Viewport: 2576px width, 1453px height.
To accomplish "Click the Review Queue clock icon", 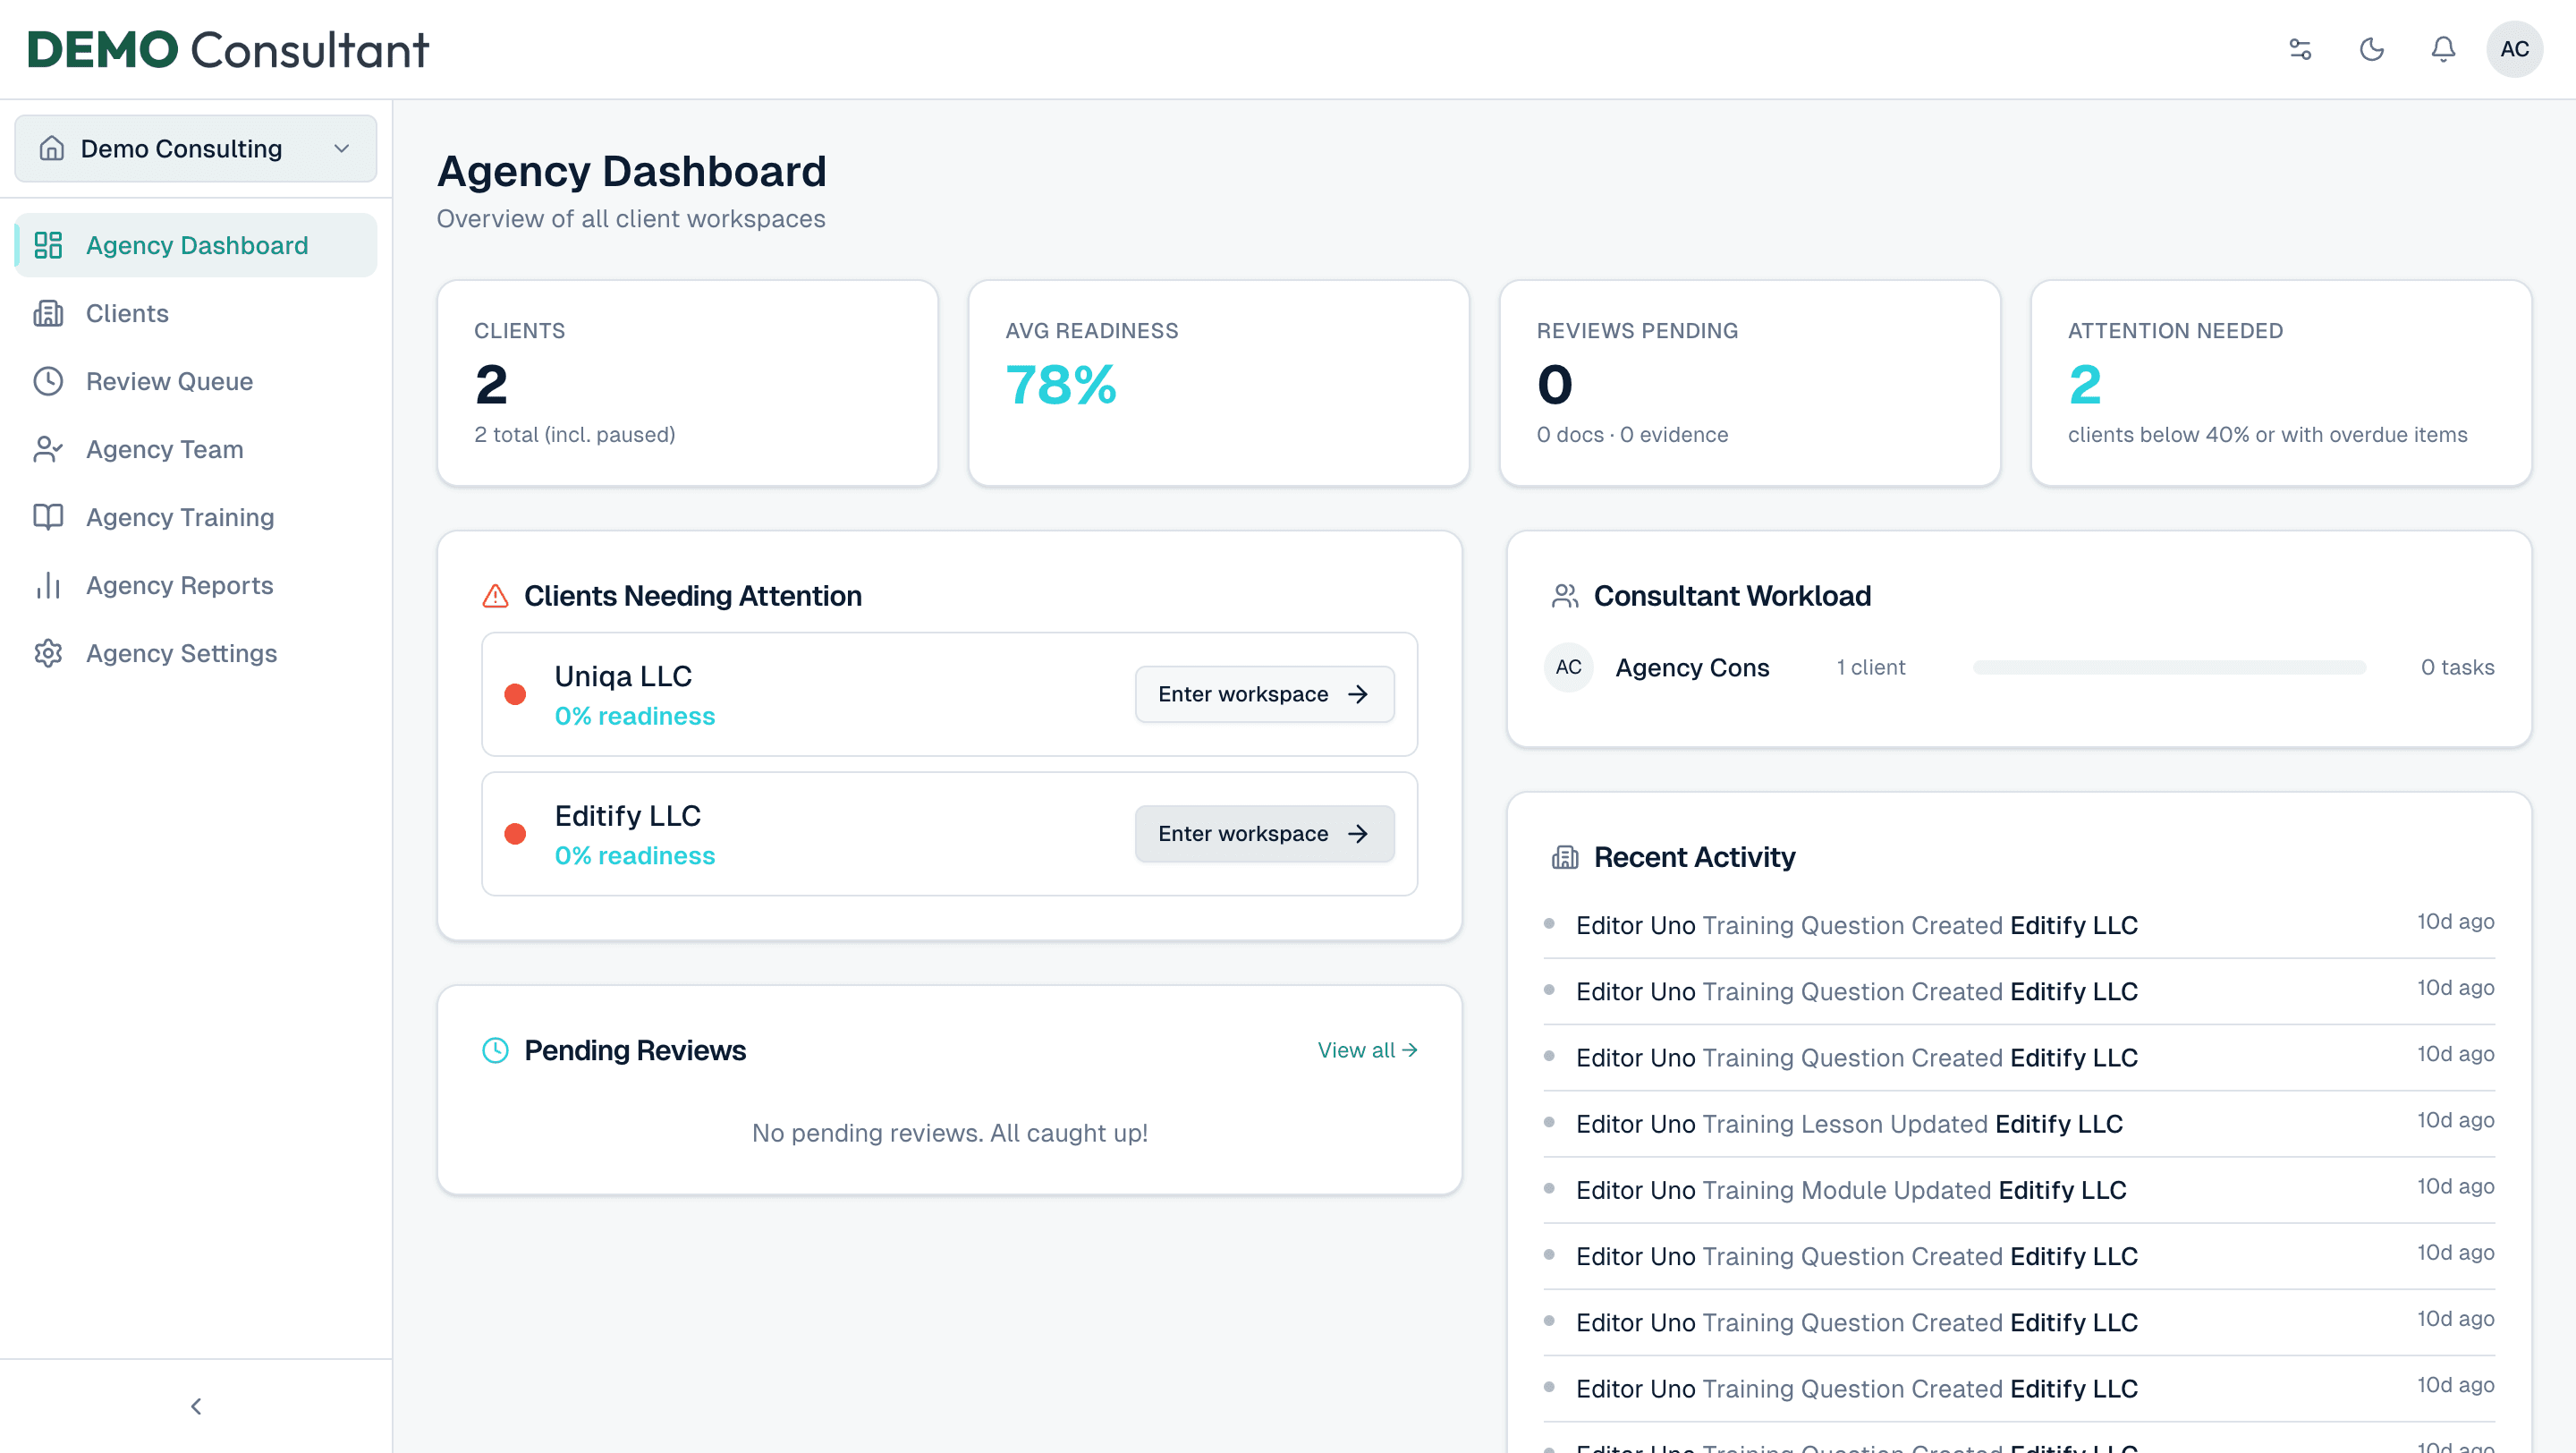I will 48,381.
